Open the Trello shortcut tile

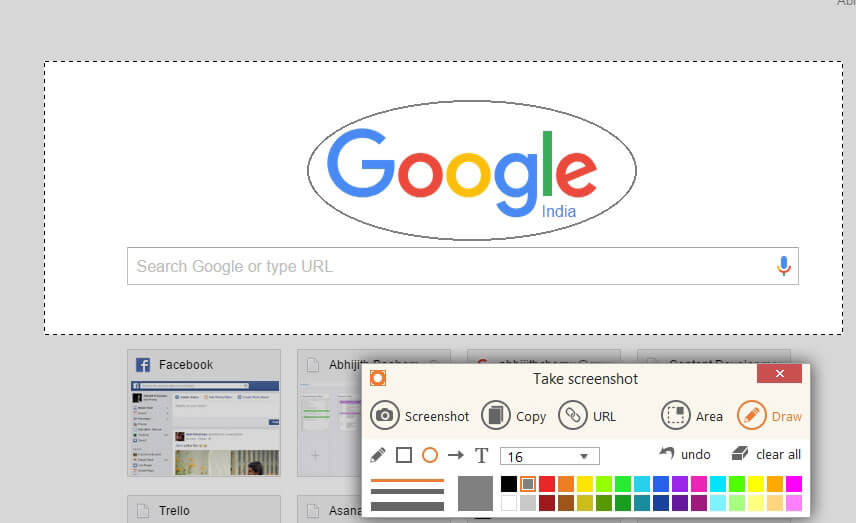point(204,509)
